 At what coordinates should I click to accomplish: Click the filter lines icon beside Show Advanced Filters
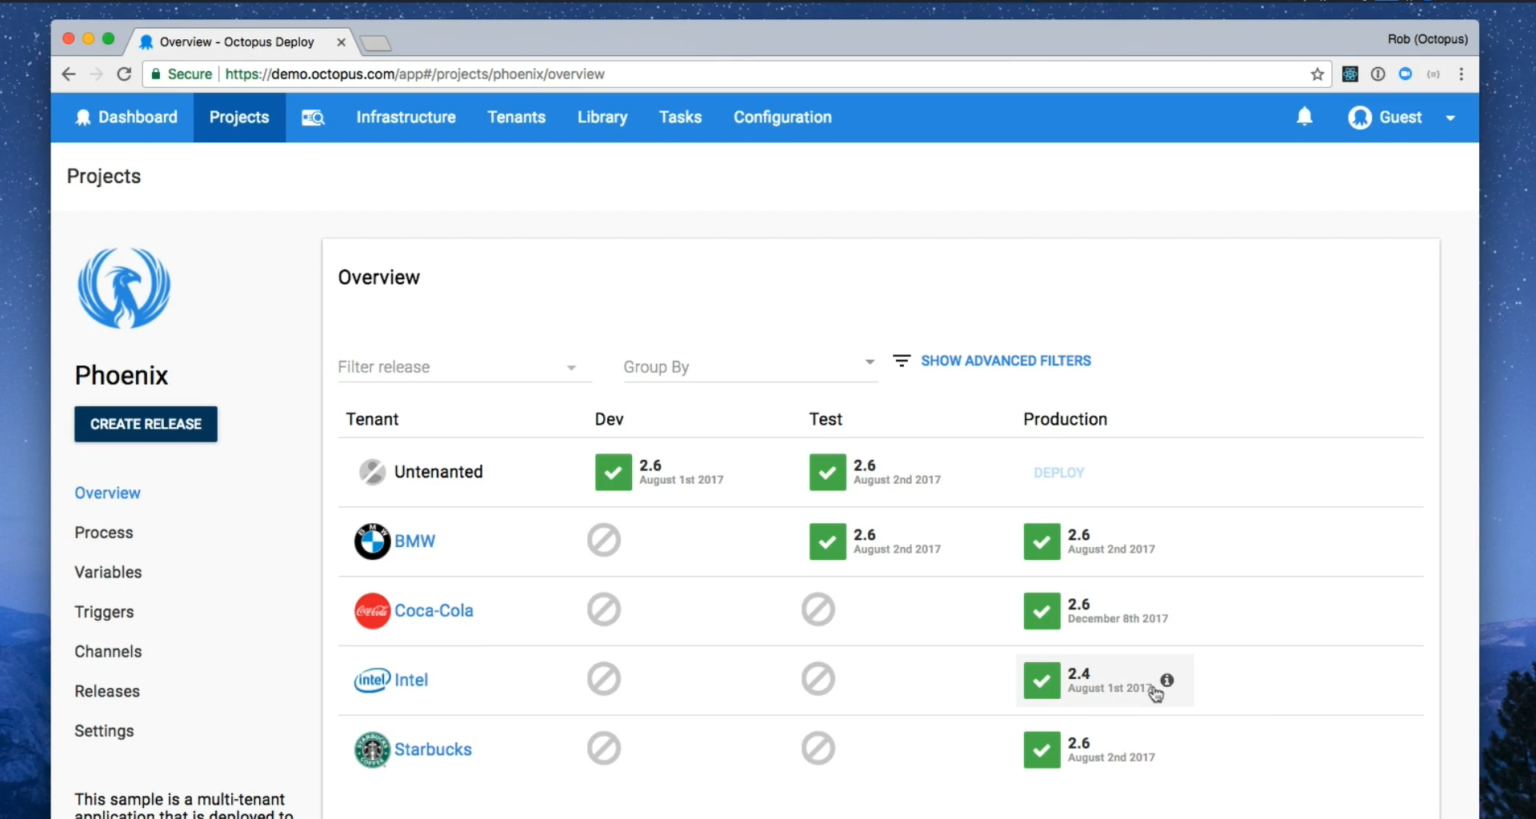point(901,361)
